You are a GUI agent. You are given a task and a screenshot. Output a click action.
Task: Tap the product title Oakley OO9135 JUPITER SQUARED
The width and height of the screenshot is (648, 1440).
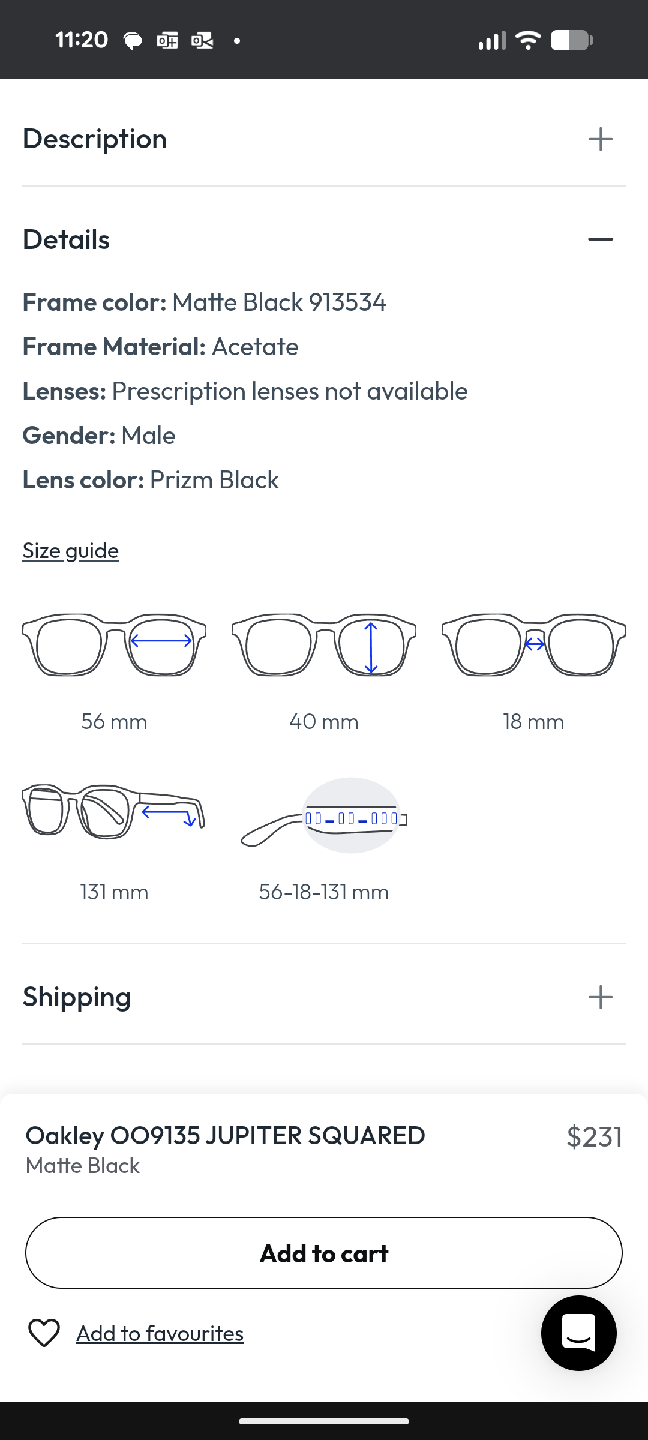click(225, 1135)
